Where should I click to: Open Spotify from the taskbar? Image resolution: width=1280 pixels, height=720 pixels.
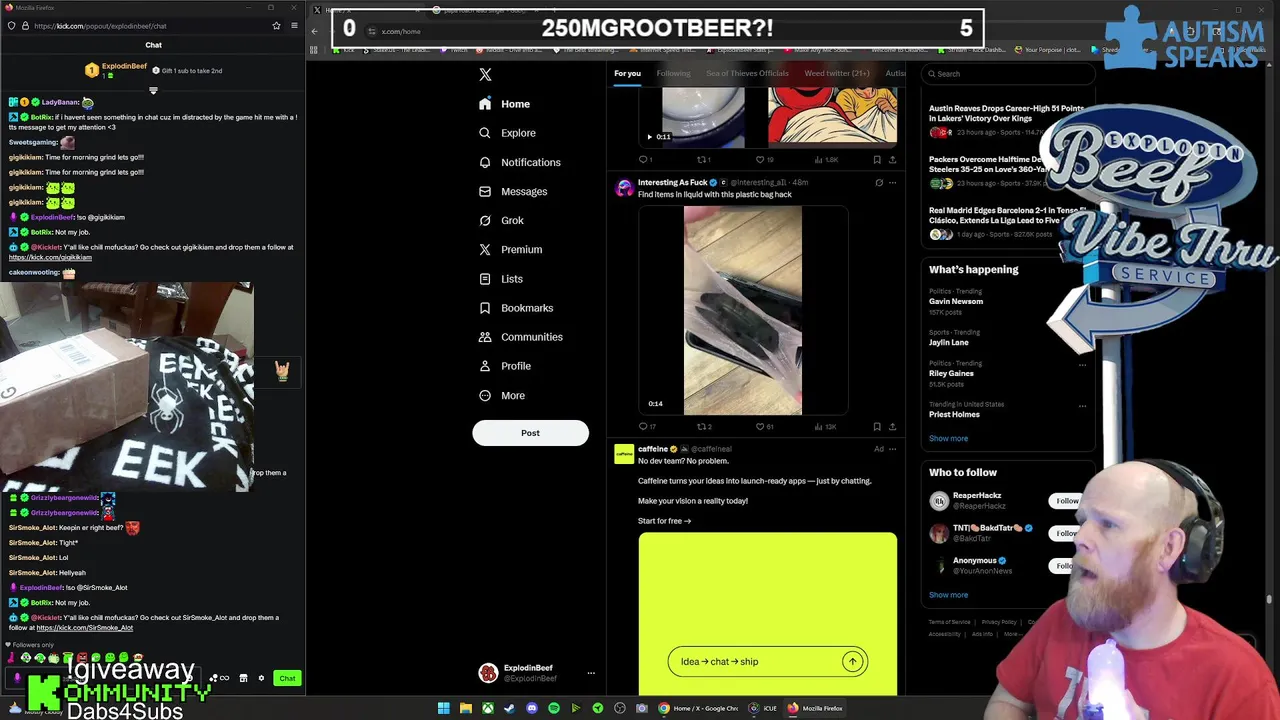553,708
